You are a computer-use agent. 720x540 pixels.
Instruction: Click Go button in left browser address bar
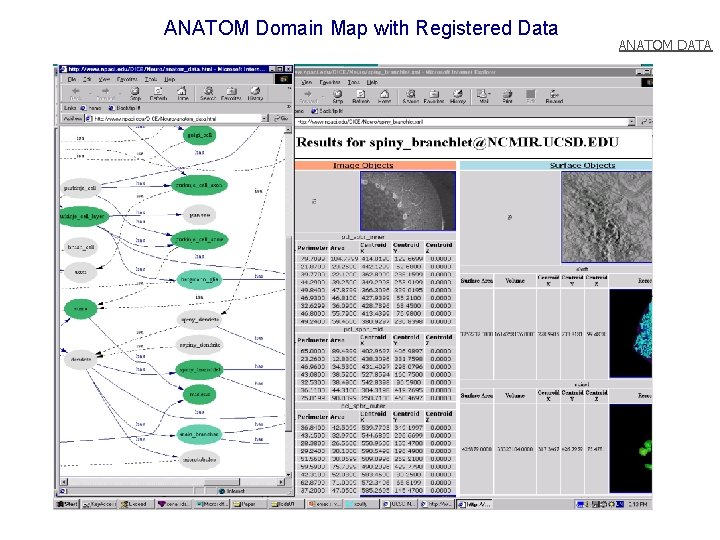tap(281, 118)
